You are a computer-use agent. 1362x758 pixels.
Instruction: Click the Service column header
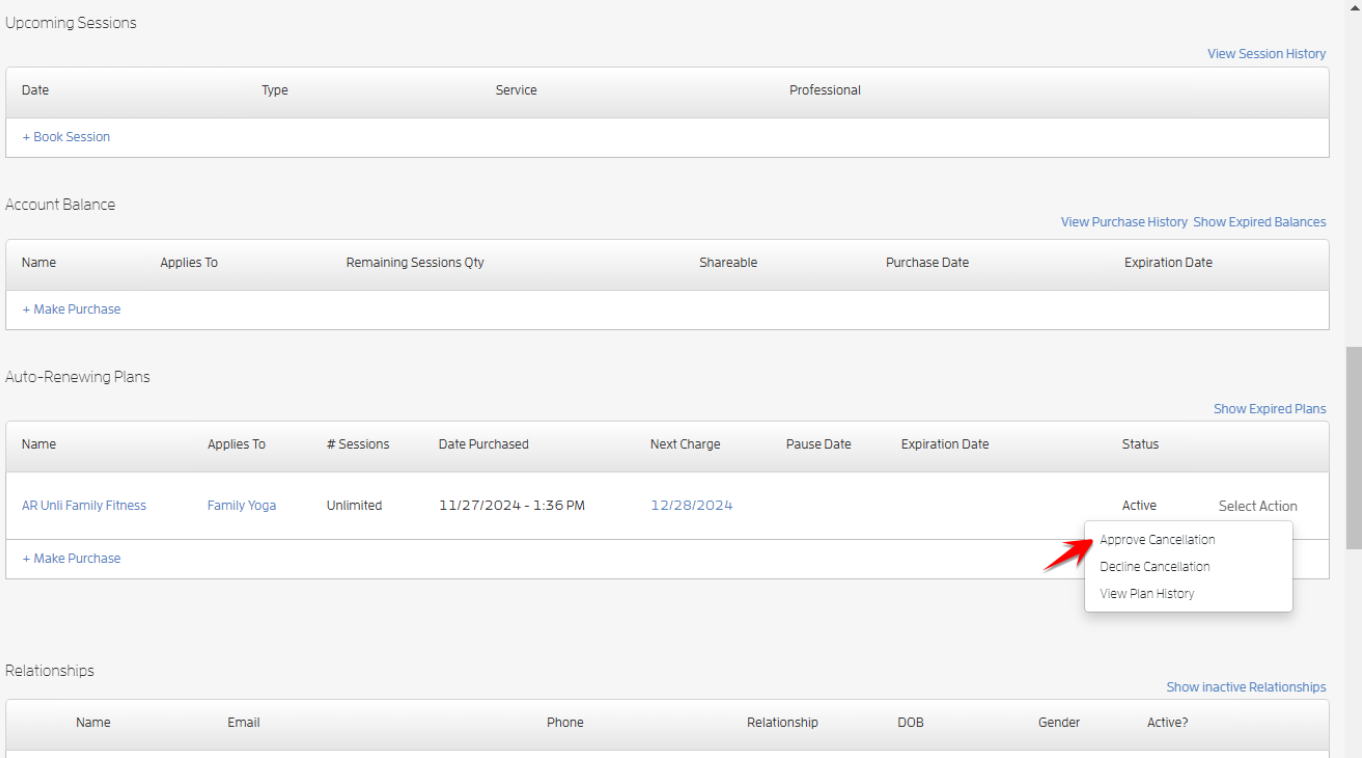coord(516,90)
